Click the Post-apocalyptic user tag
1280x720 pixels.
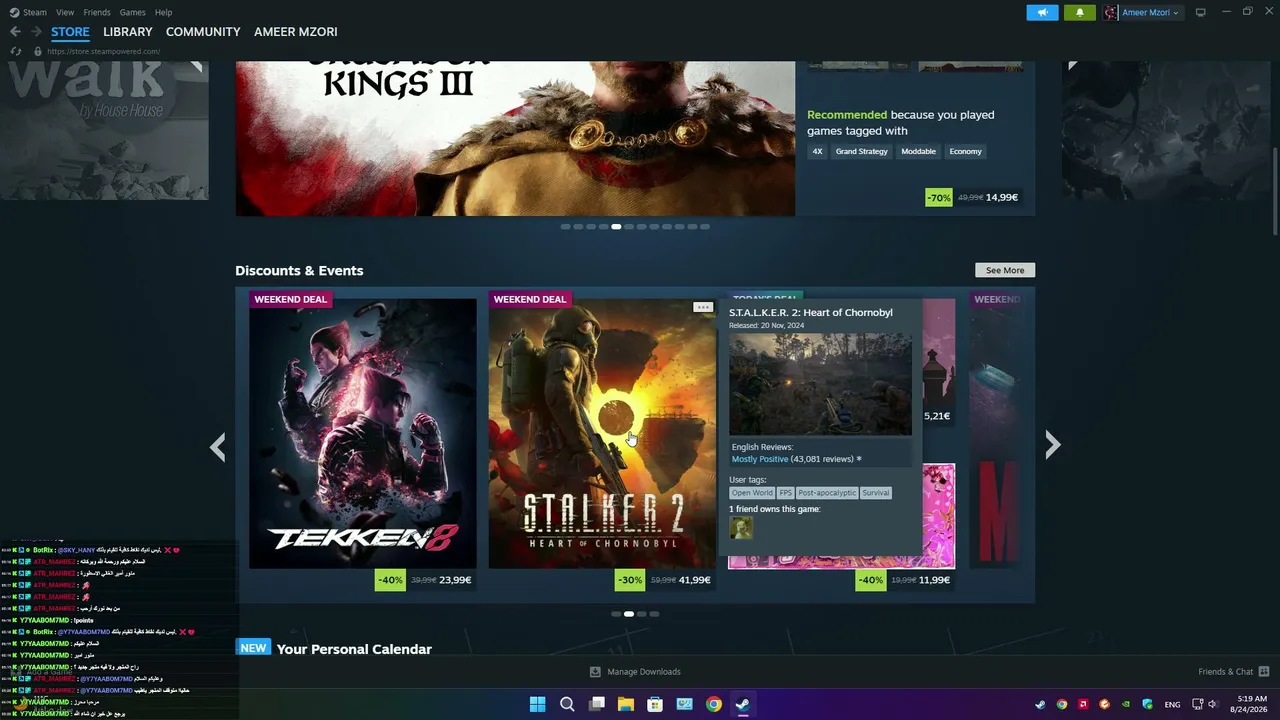coord(827,493)
